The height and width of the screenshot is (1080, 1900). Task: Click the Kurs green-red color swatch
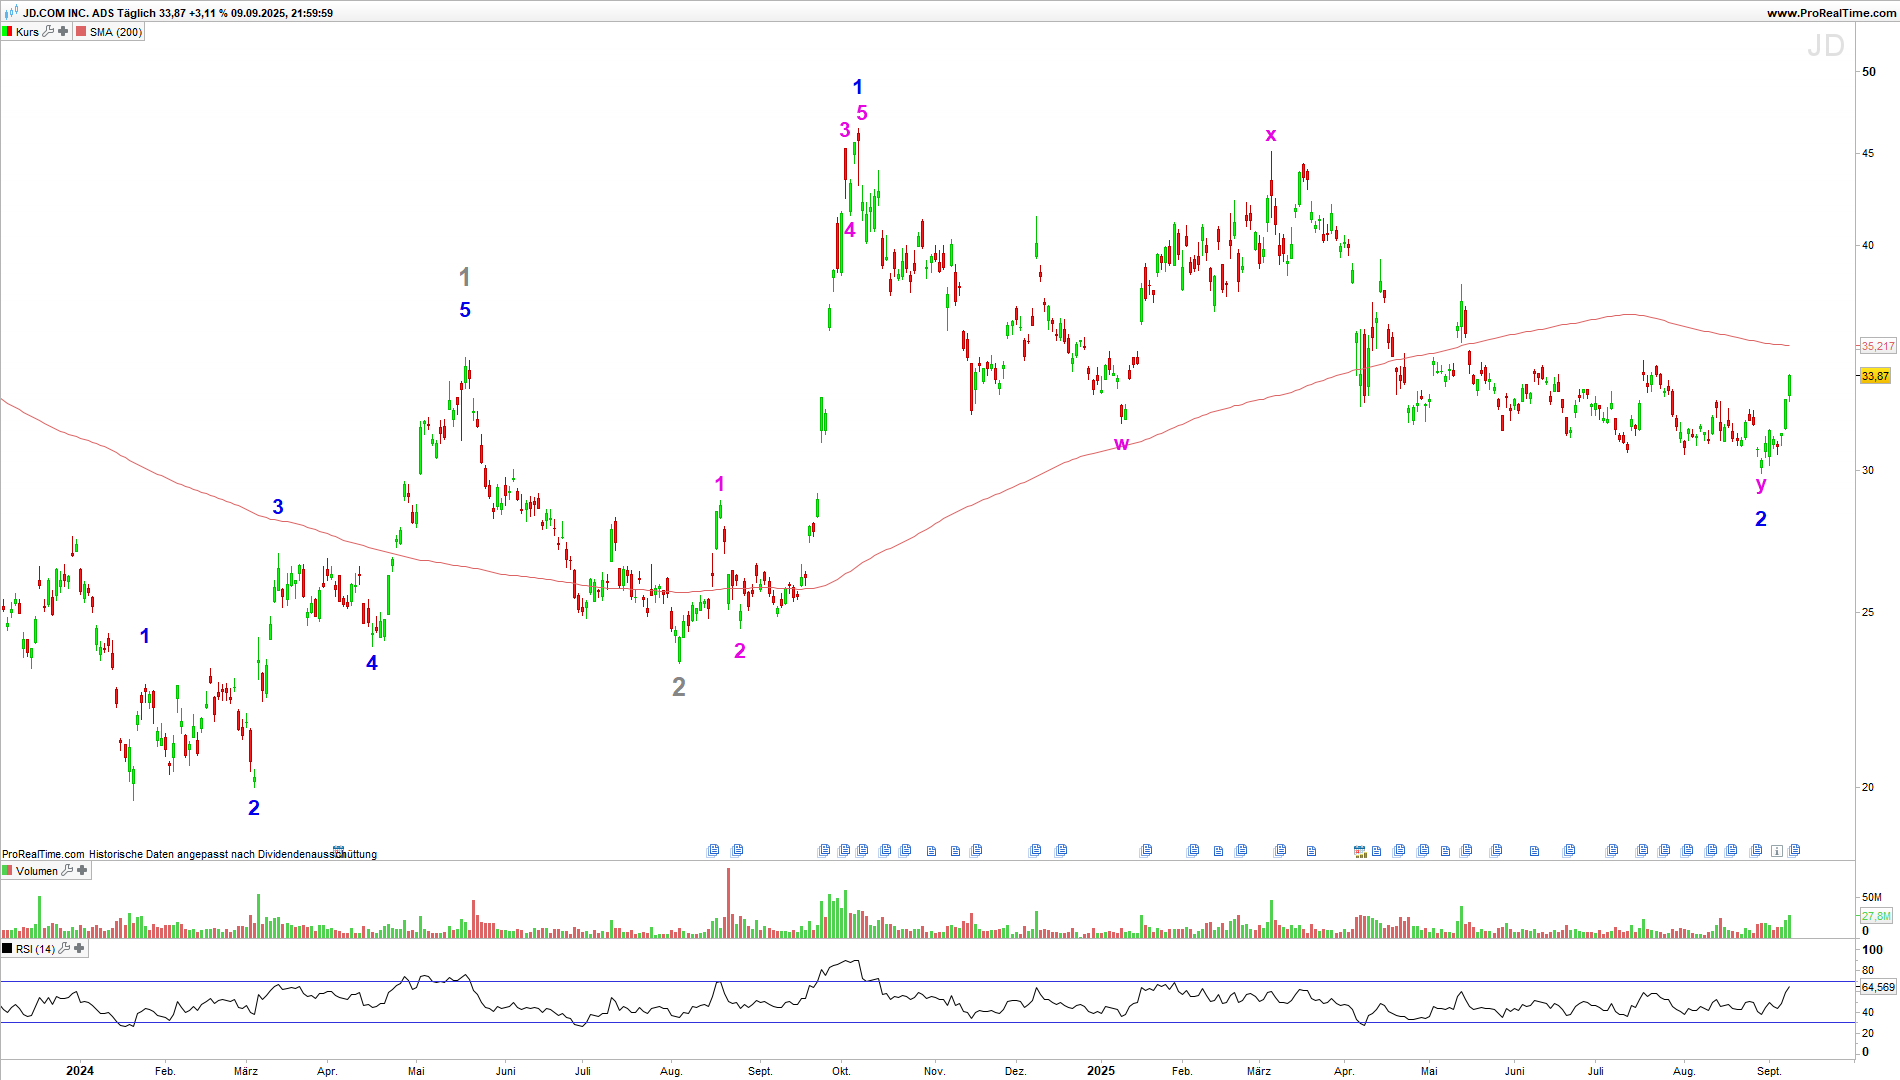click(x=8, y=32)
